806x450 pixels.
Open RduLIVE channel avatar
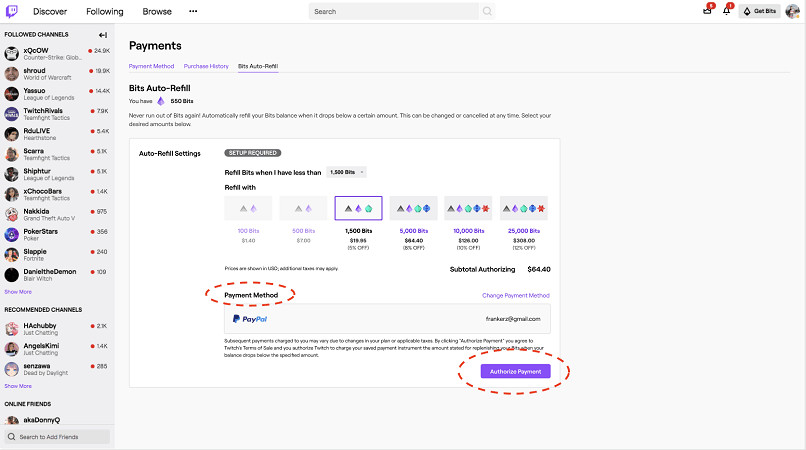[11, 134]
